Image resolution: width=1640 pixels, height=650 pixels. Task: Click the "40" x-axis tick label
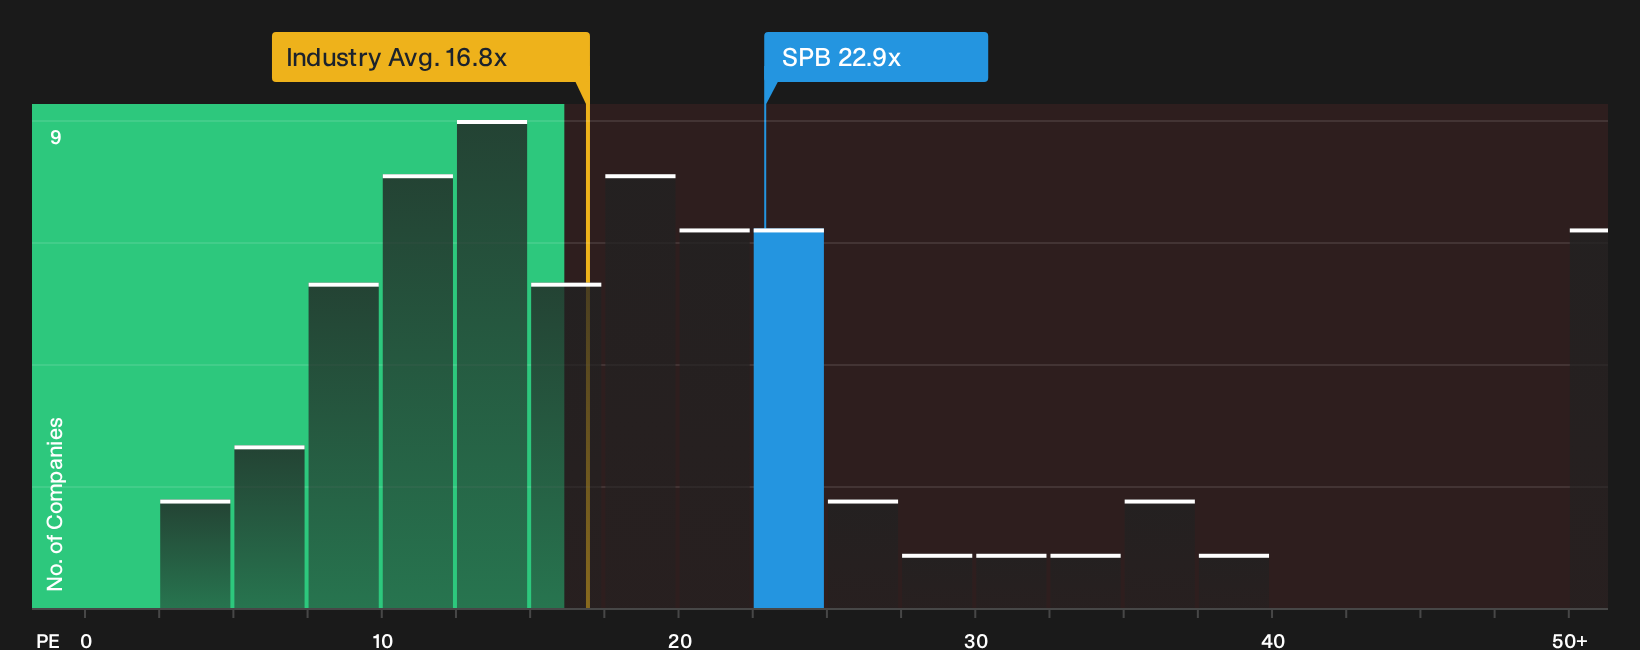(1273, 641)
